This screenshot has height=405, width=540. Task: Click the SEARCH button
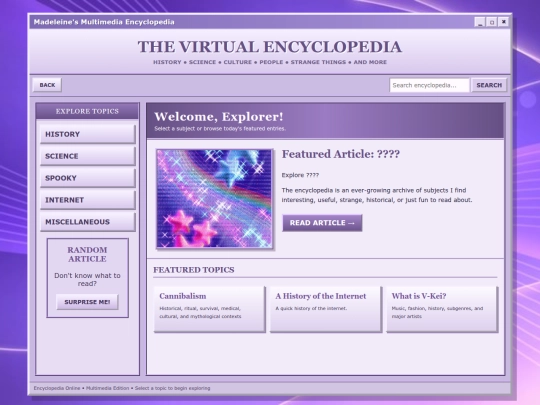click(489, 85)
